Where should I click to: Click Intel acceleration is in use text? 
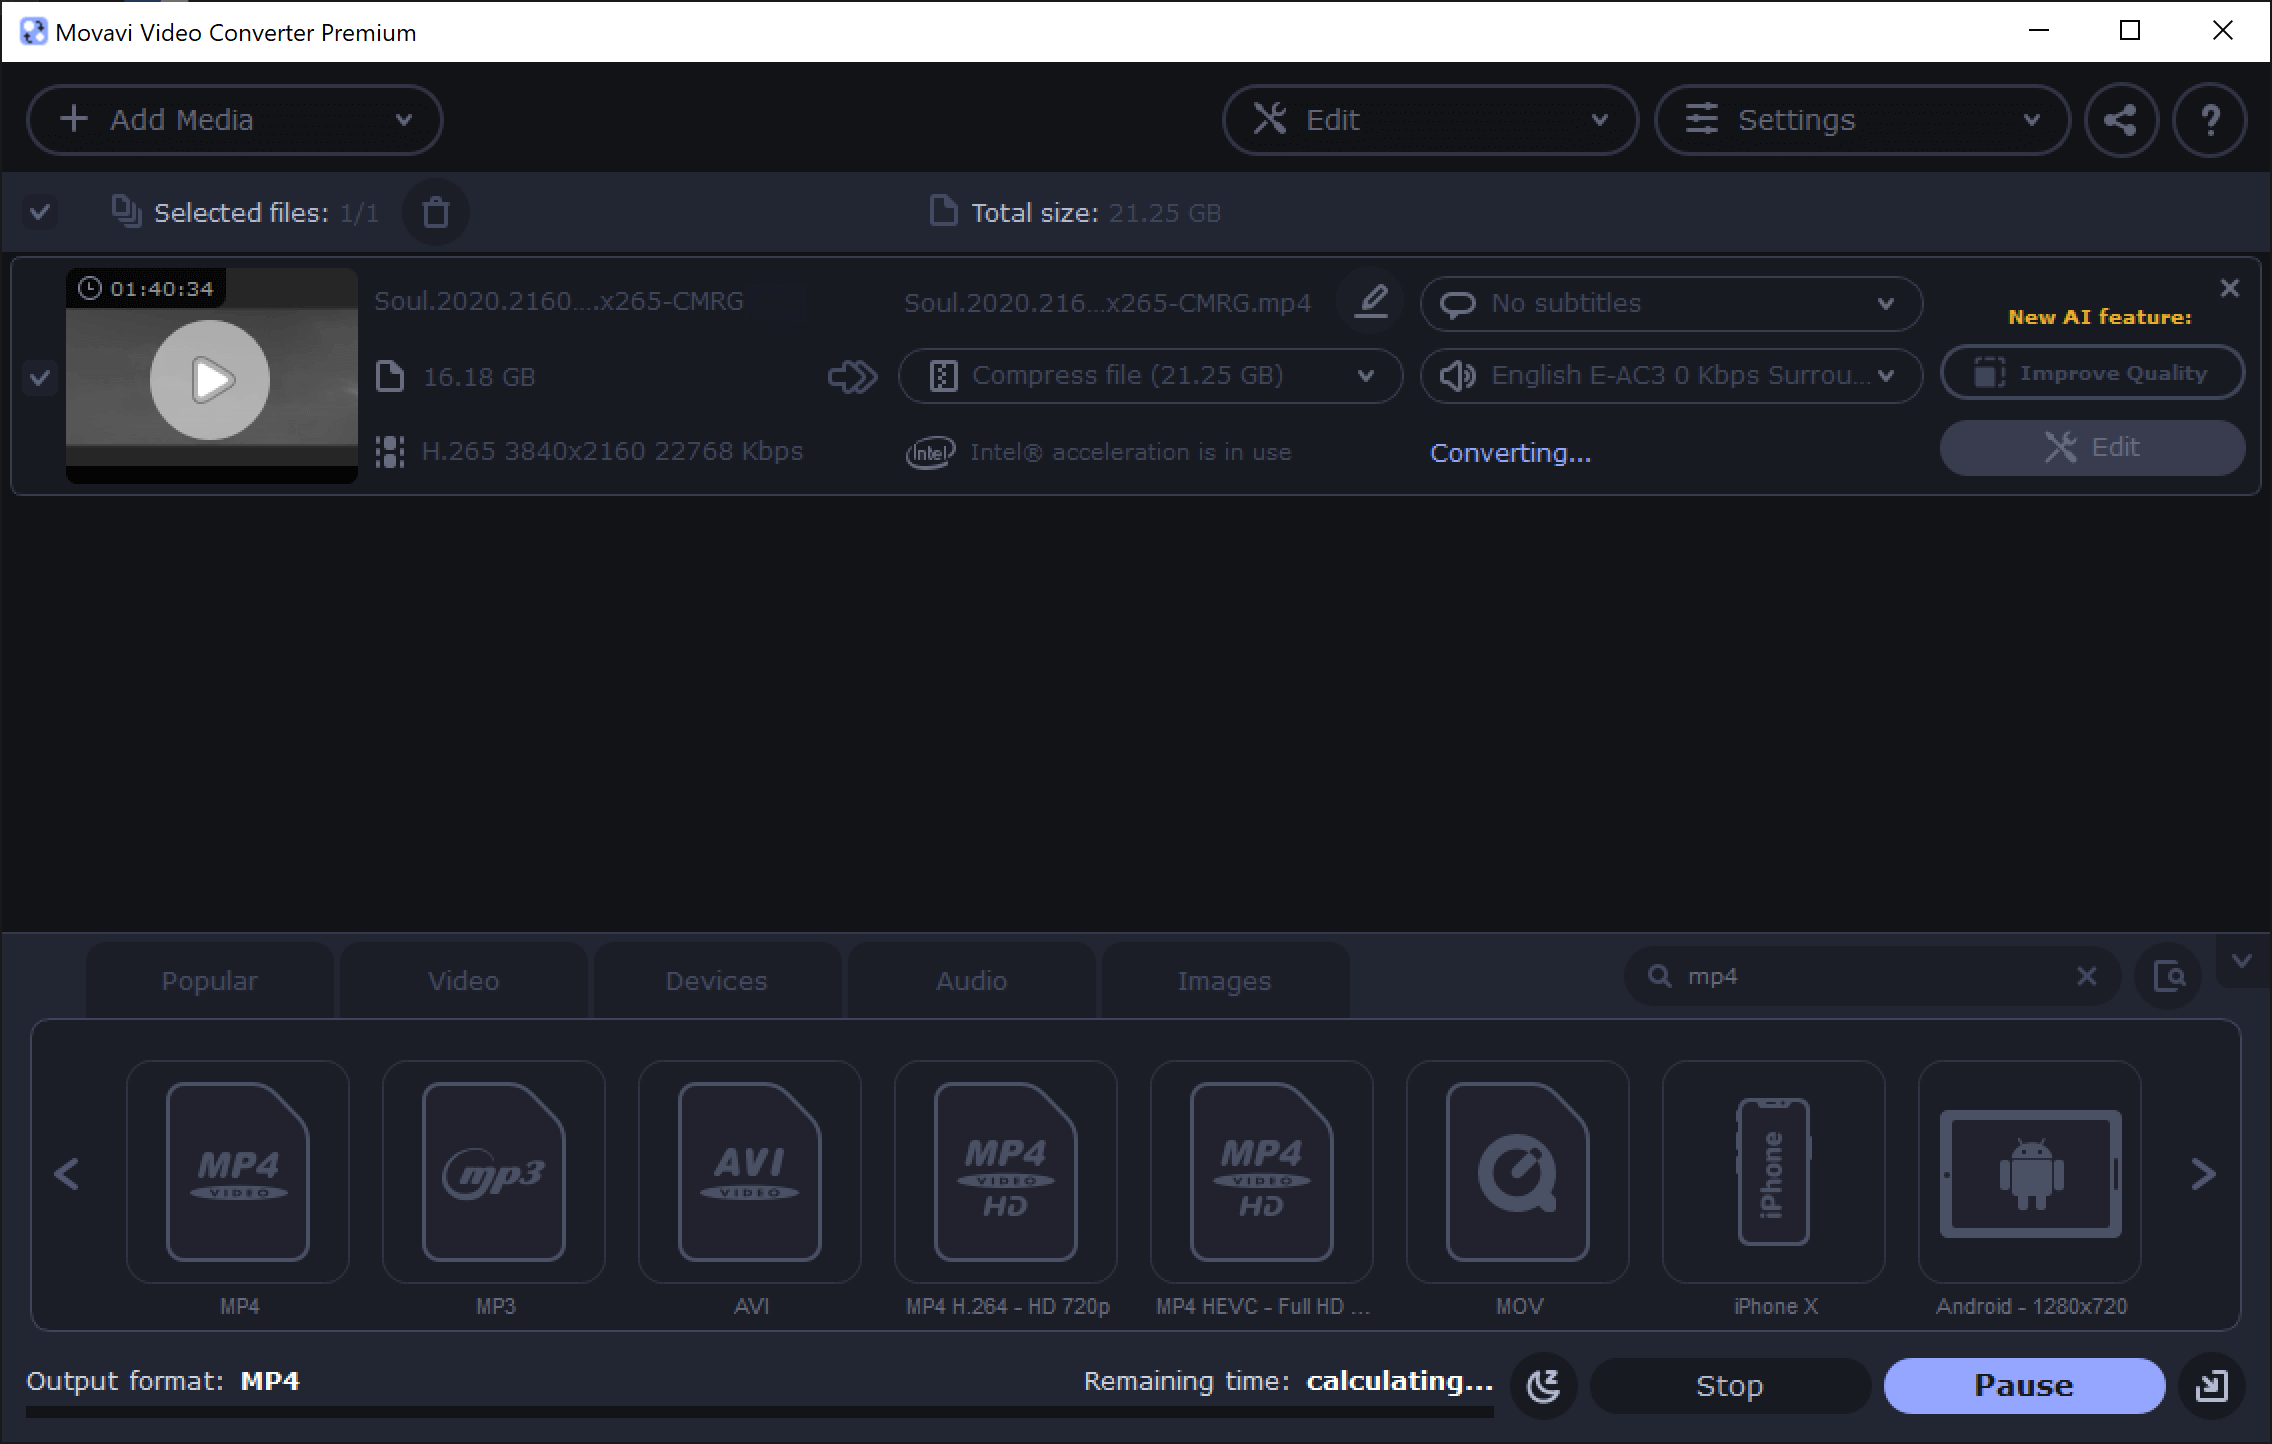tap(1130, 452)
